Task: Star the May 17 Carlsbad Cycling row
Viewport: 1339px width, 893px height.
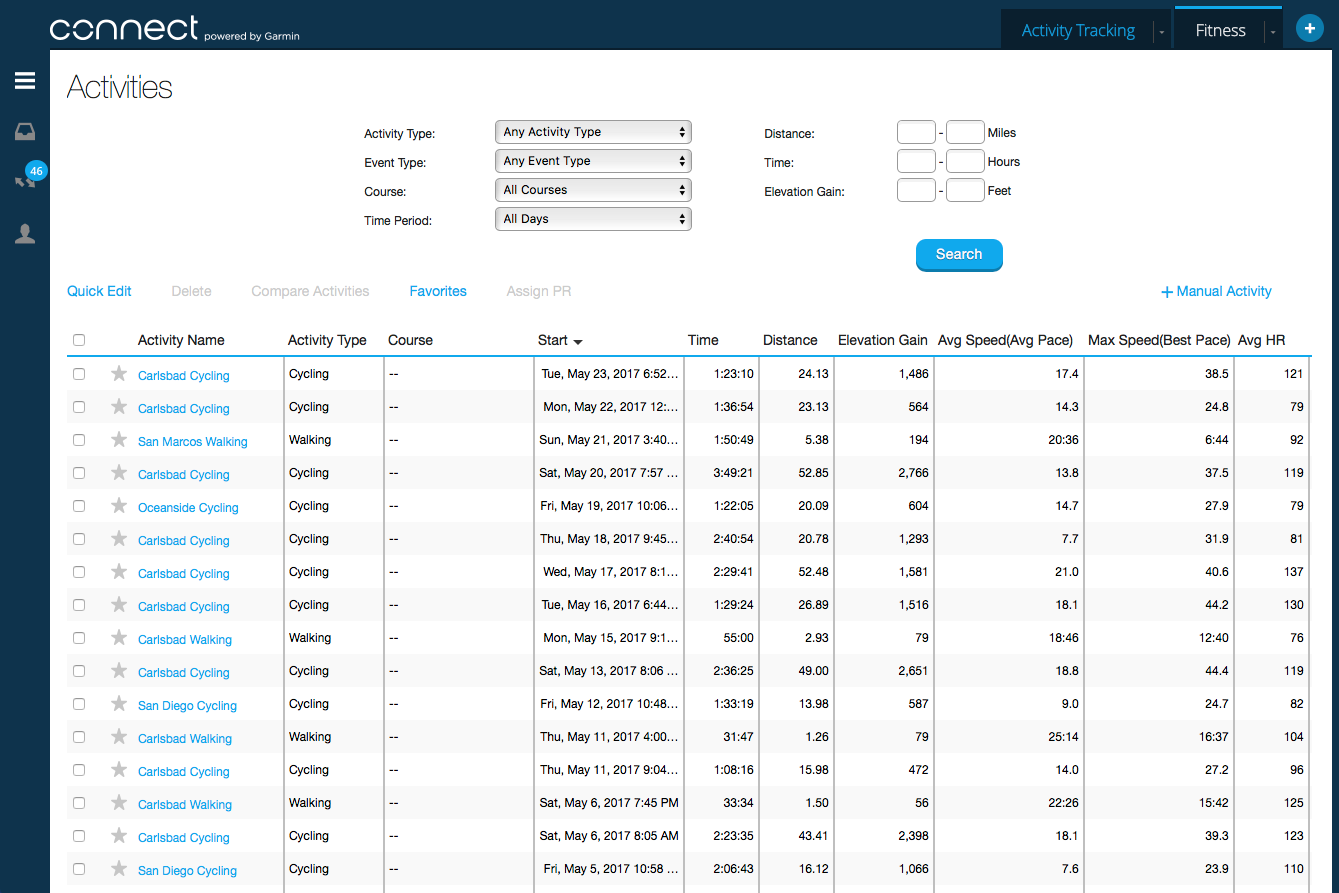Action: point(119,572)
